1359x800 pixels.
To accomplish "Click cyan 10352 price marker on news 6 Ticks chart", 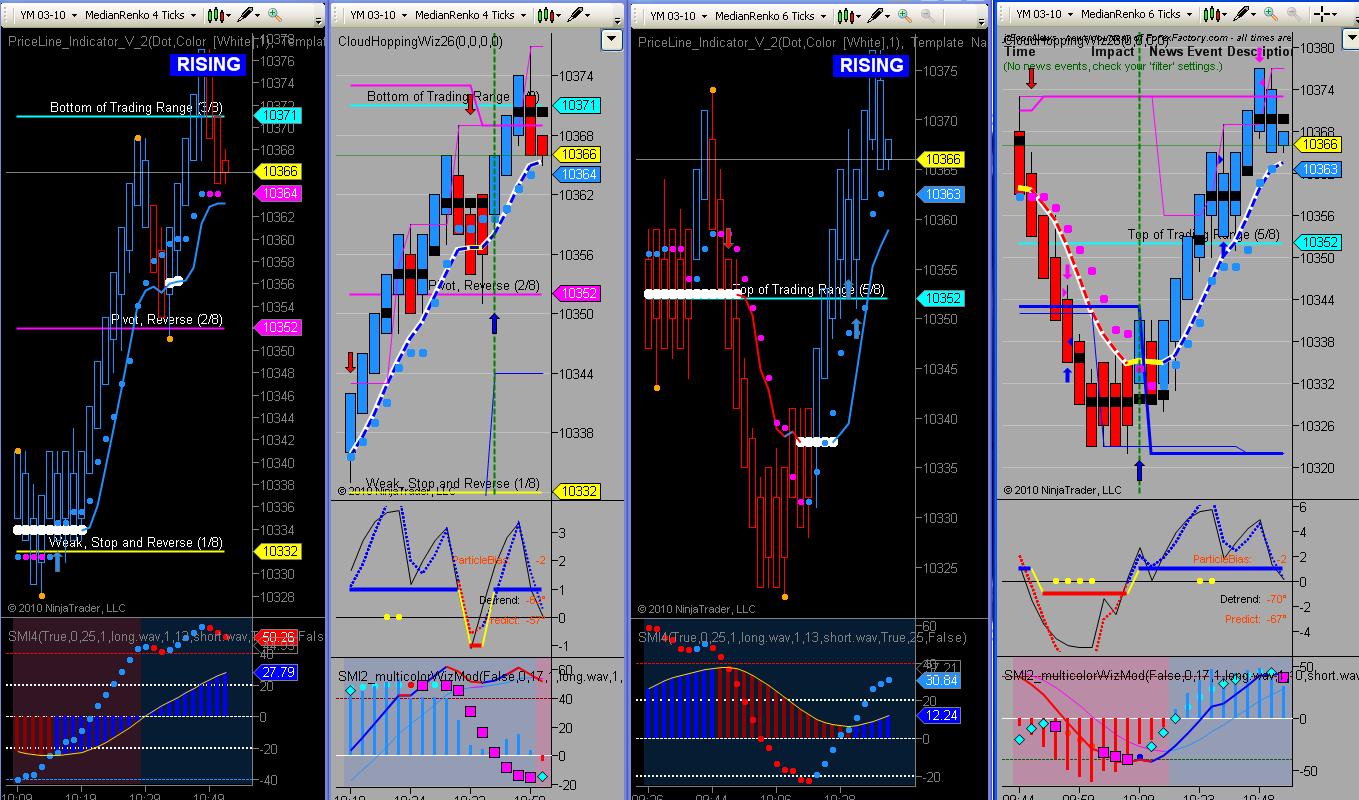I will click(x=1319, y=242).
